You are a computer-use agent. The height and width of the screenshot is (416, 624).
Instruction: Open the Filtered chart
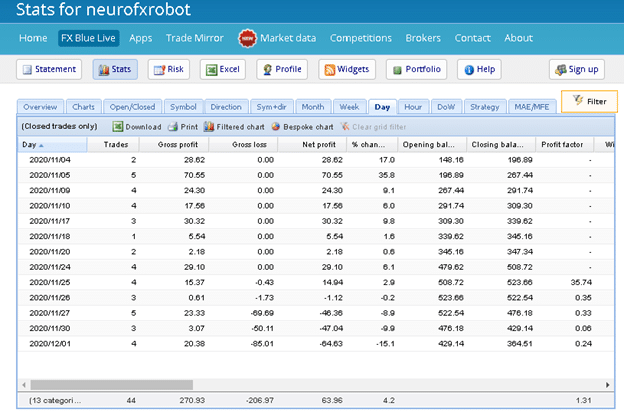(x=234, y=127)
